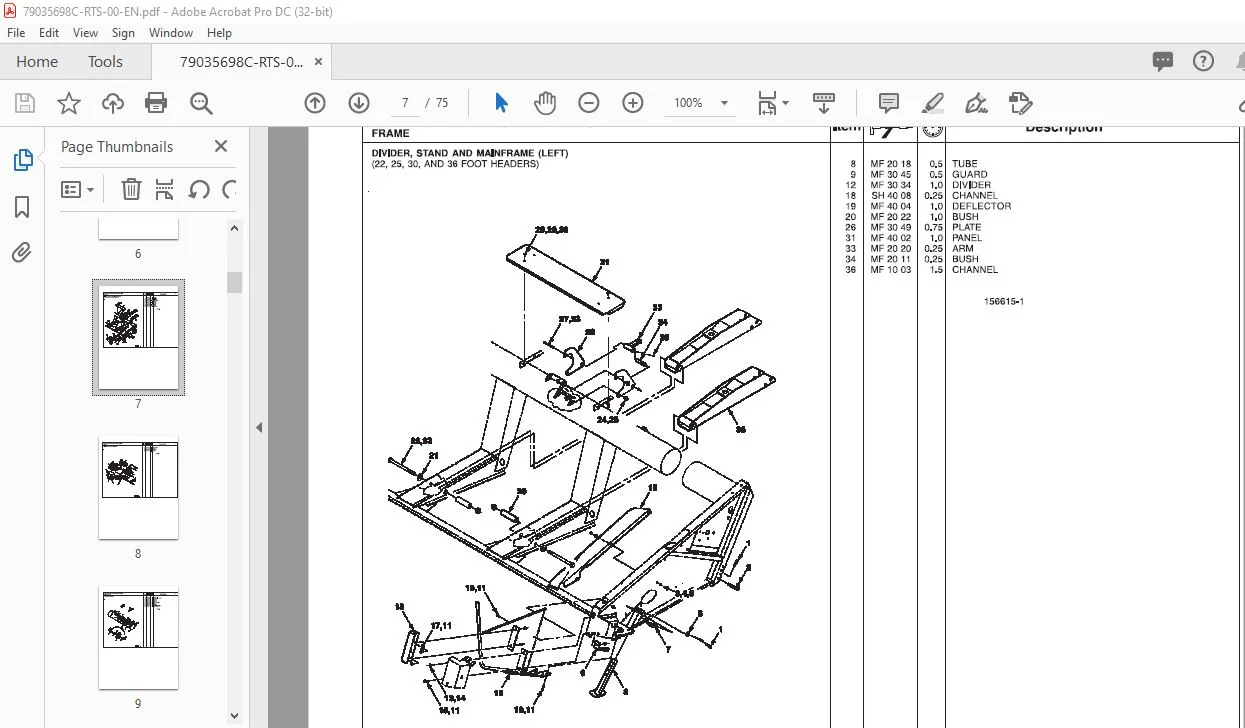Open the Bookmarks panel icon
Viewport: 1245px width, 728px height.
22,207
